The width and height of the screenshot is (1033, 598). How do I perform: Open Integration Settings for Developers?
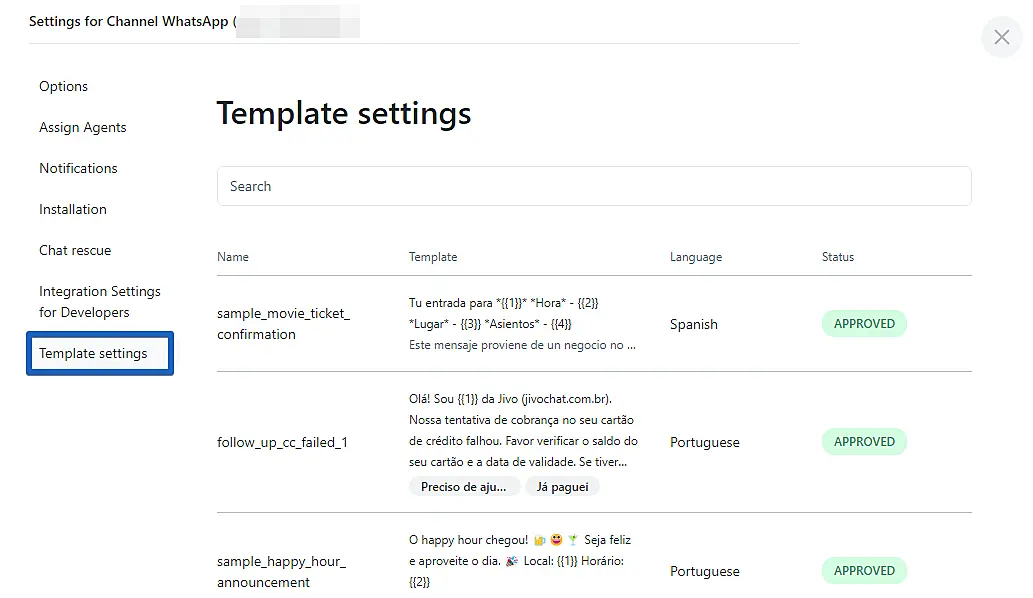(99, 302)
